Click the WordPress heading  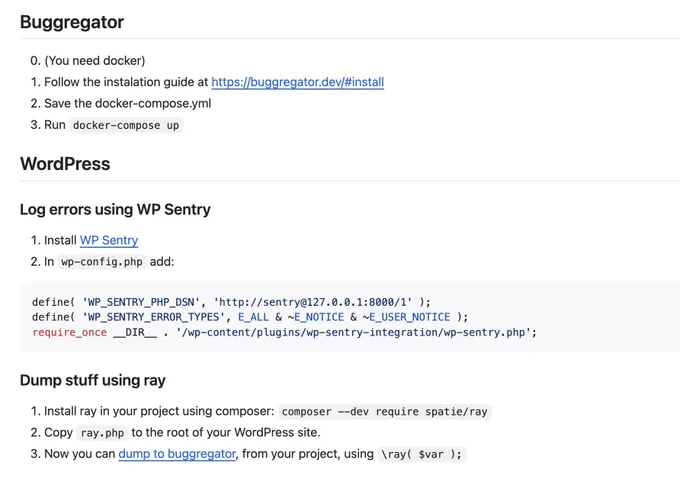pos(65,164)
